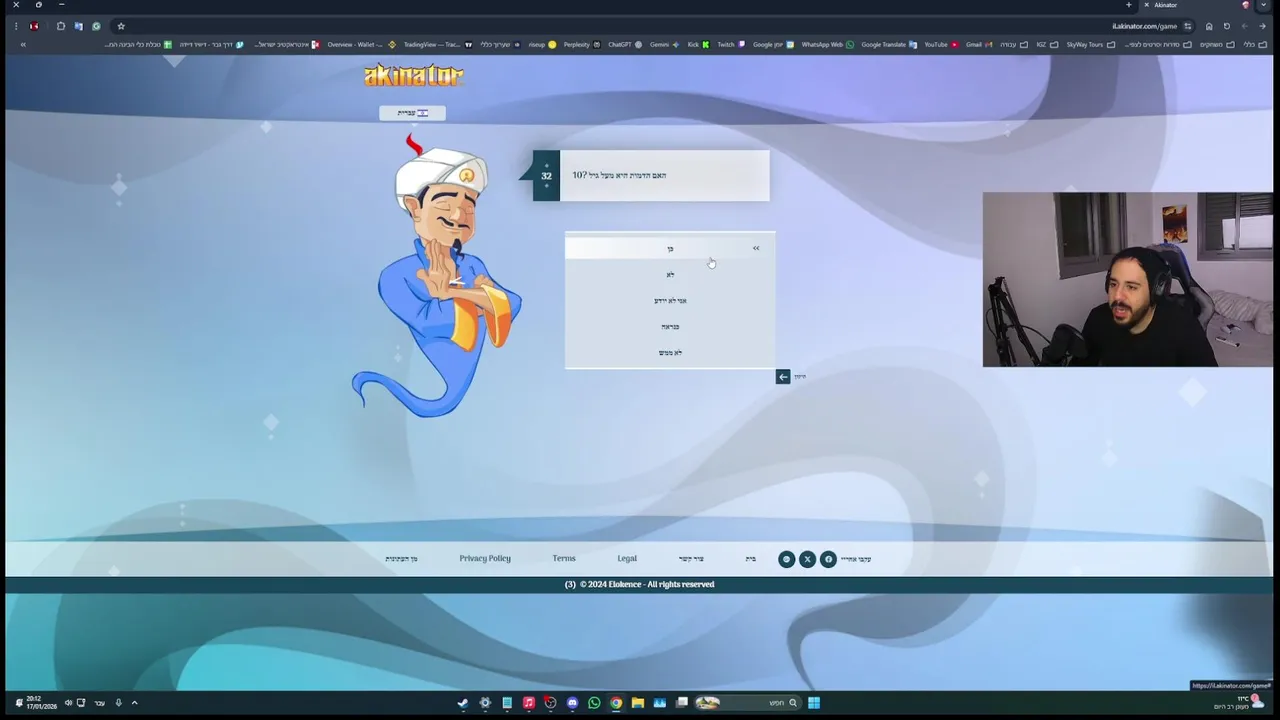The image size is (1280, 720).
Task: Open the WhatsApp Web bookmark
Action: 828,44
